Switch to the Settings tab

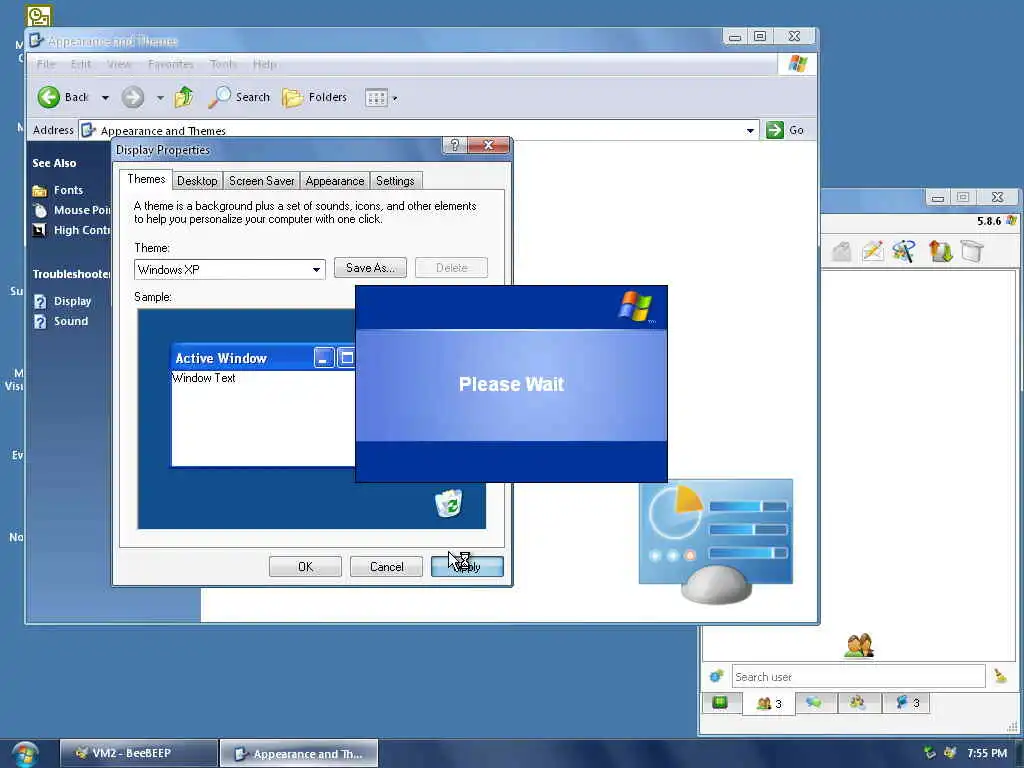395,181
